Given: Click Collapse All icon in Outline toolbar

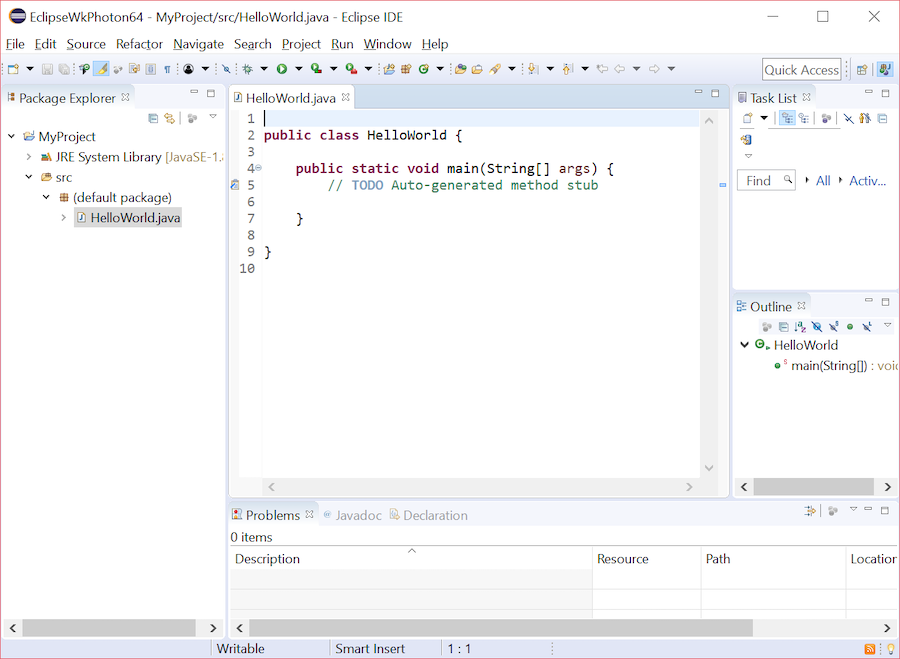Looking at the screenshot, I should 783,327.
